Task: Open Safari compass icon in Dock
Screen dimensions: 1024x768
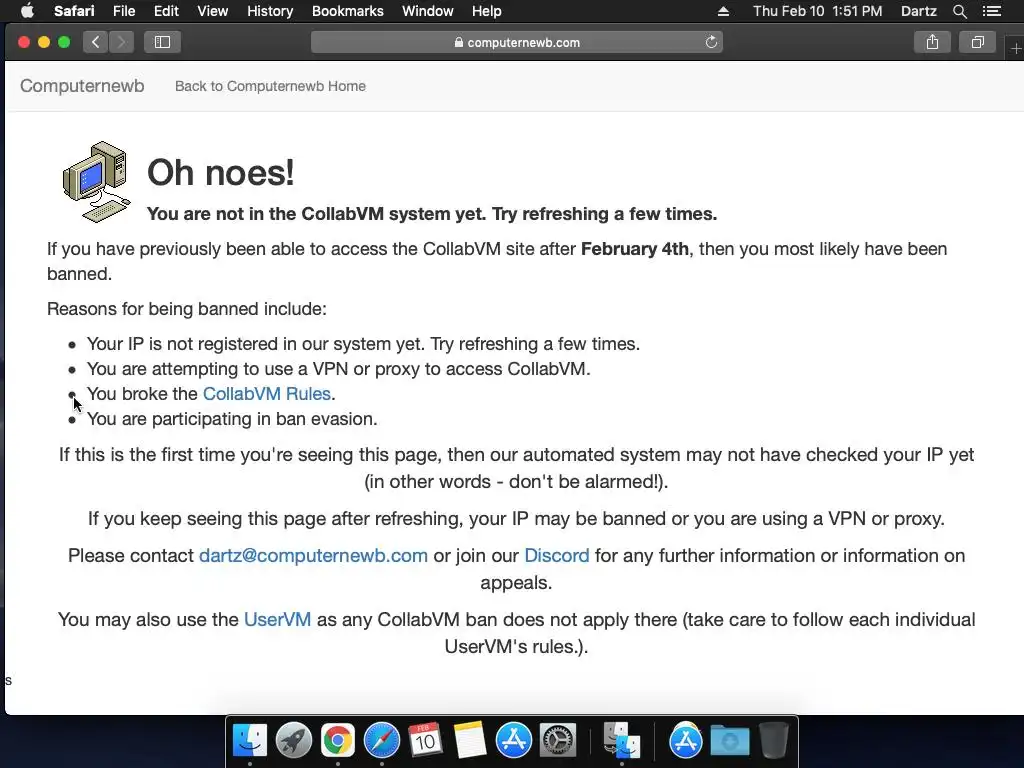Action: coord(381,740)
